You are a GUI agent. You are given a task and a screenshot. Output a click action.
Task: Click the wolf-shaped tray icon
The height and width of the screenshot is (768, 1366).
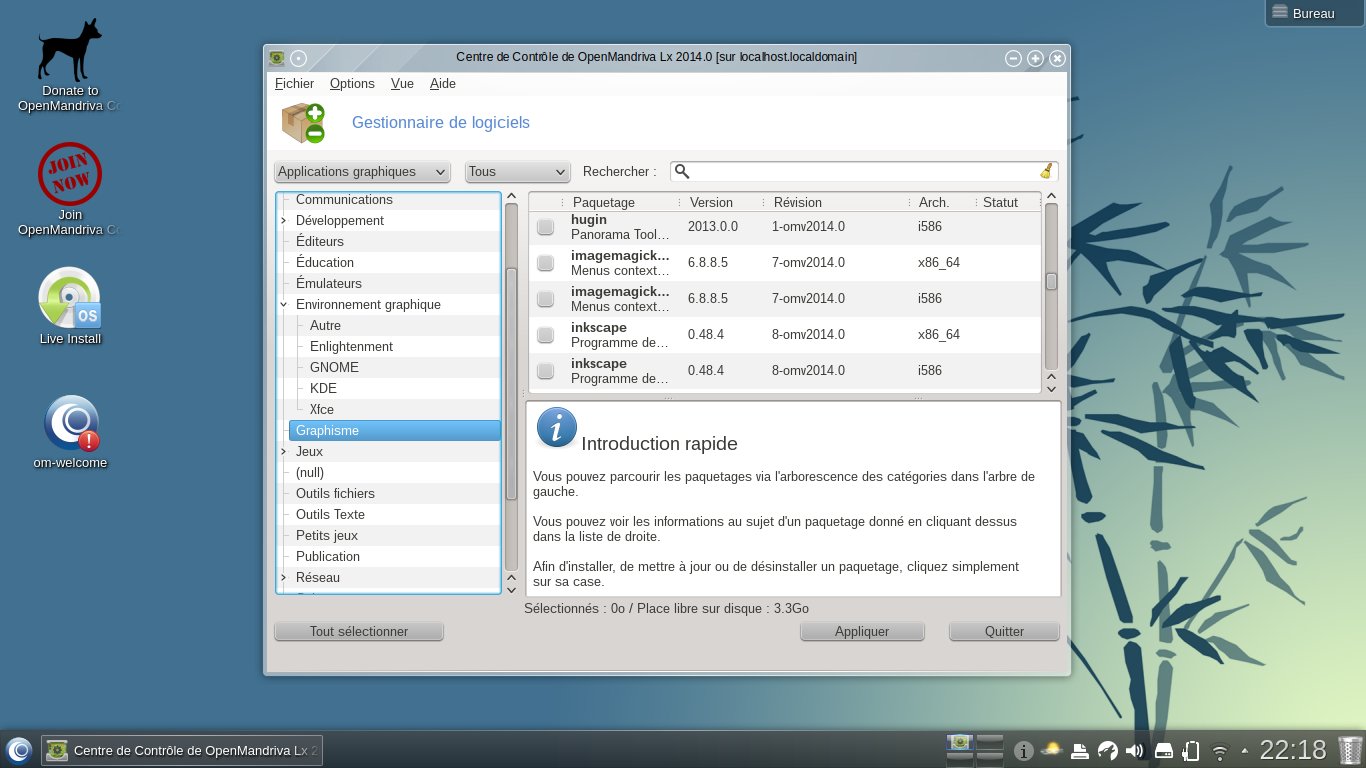(1107, 750)
